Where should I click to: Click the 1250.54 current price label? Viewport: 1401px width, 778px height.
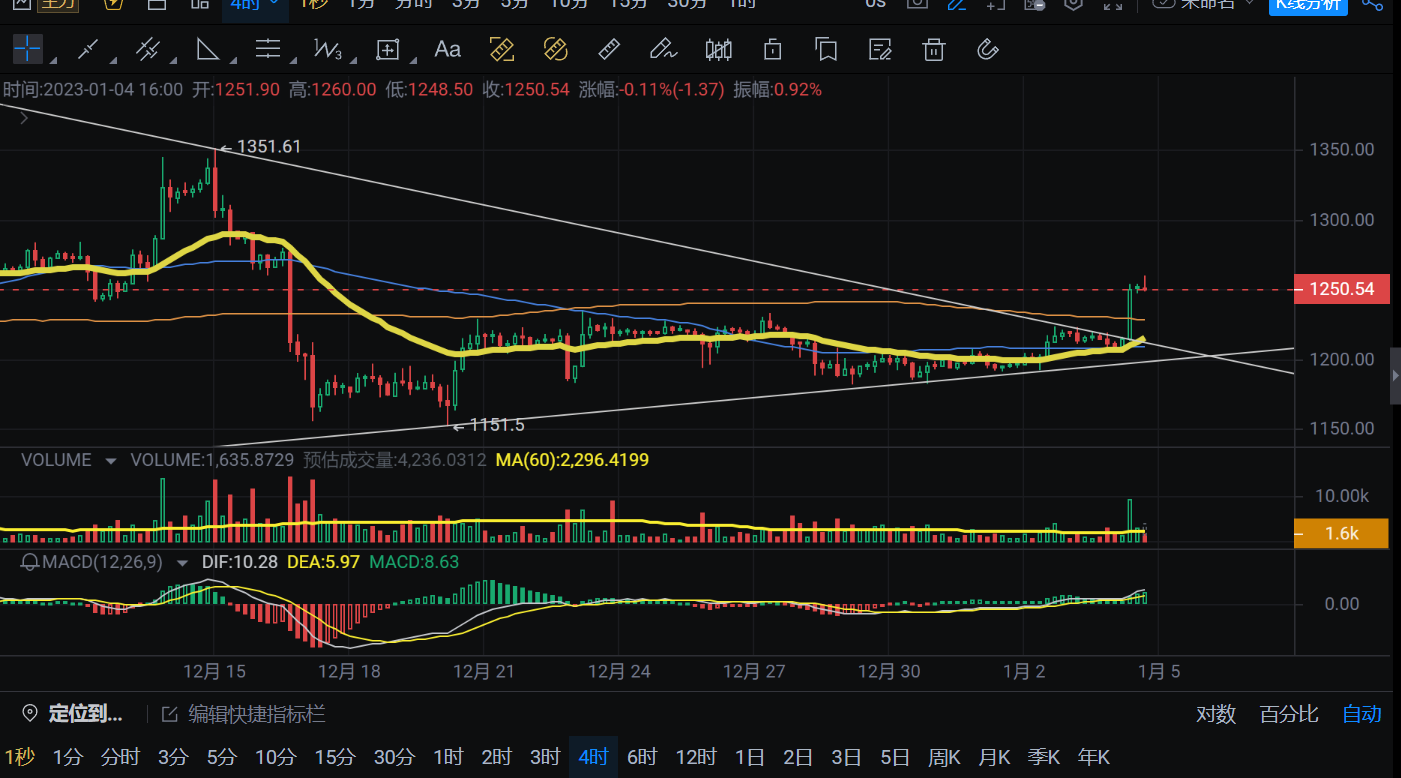tap(1341, 290)
